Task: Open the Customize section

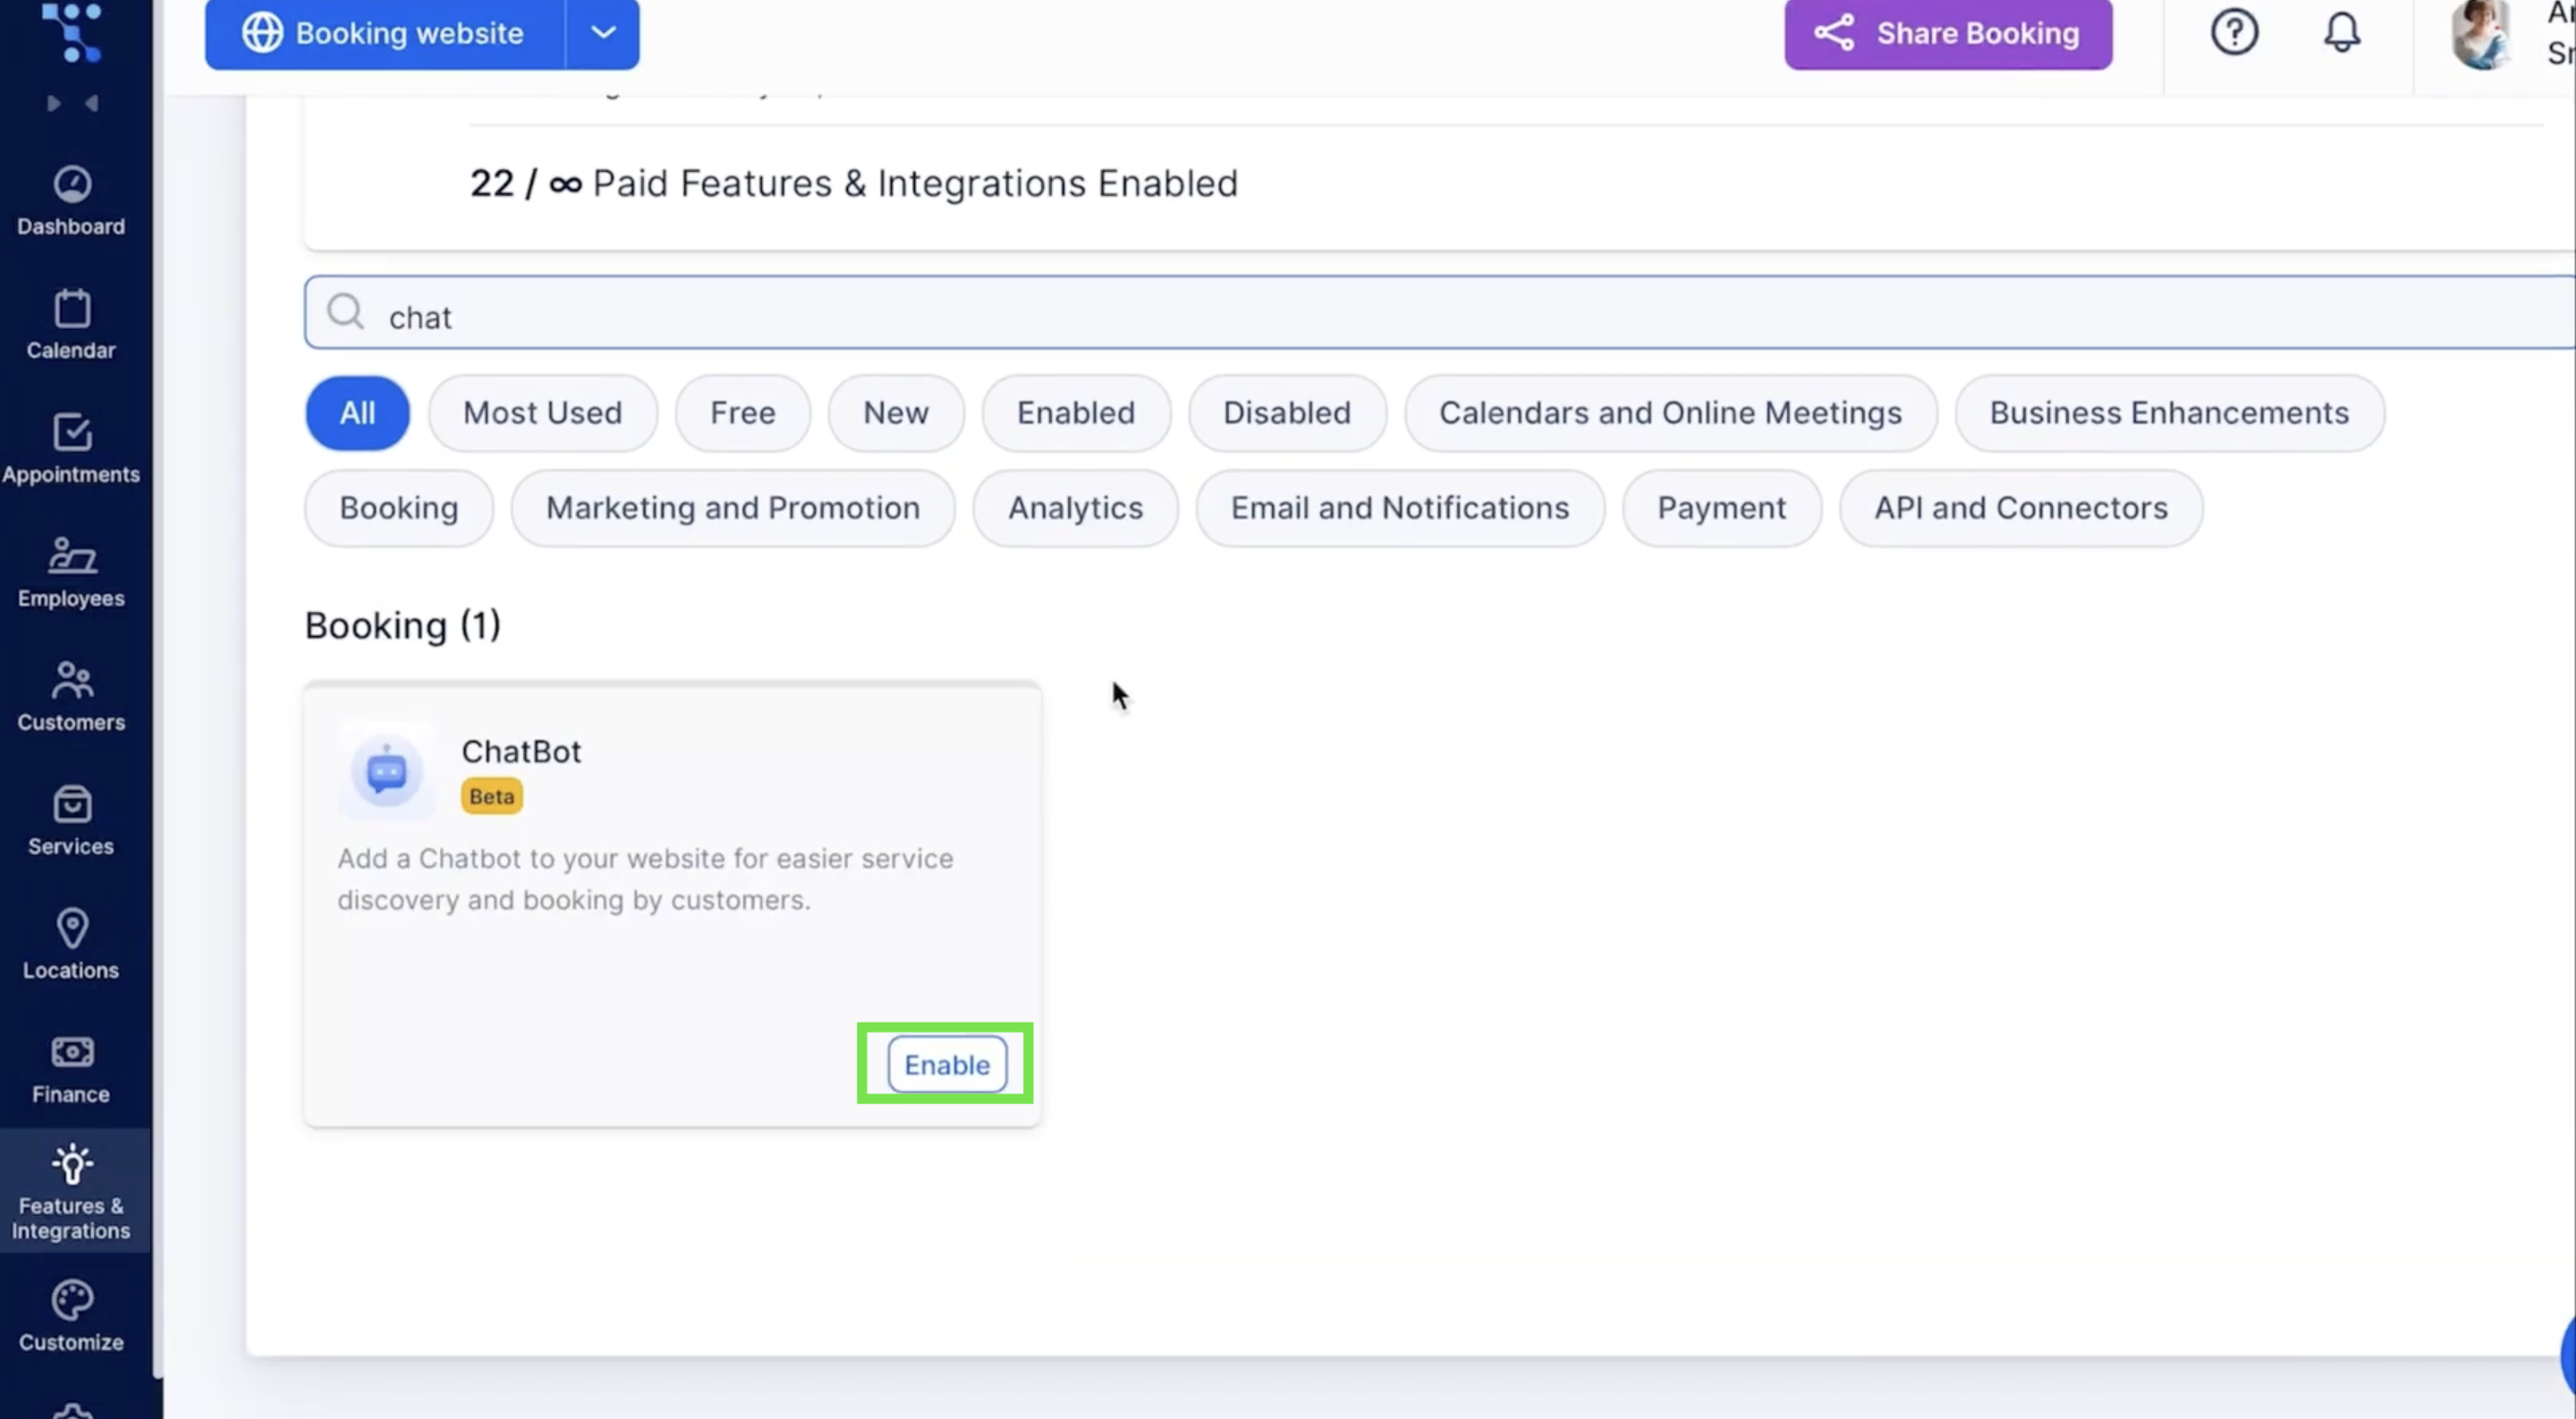Action: [x=72, y=1314]
